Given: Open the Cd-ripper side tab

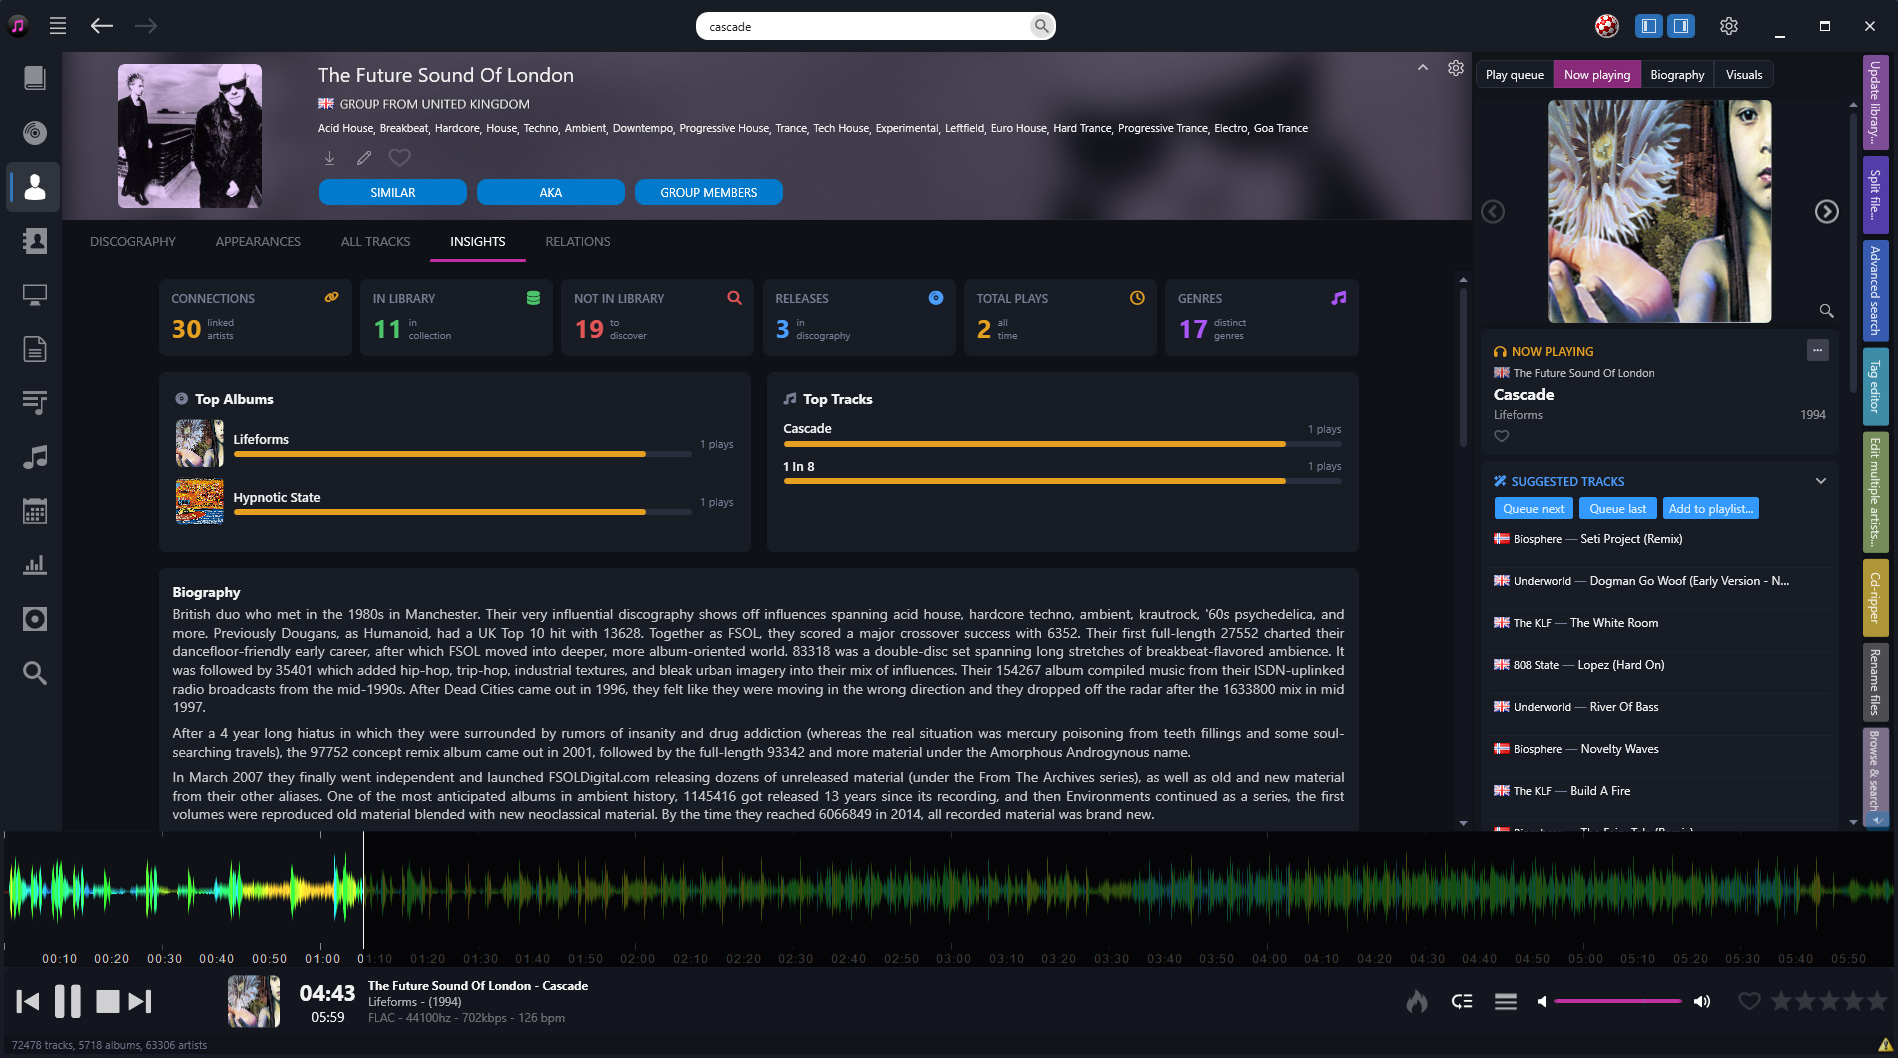Looking at the screenshot, I should [x=1875, y=598].
